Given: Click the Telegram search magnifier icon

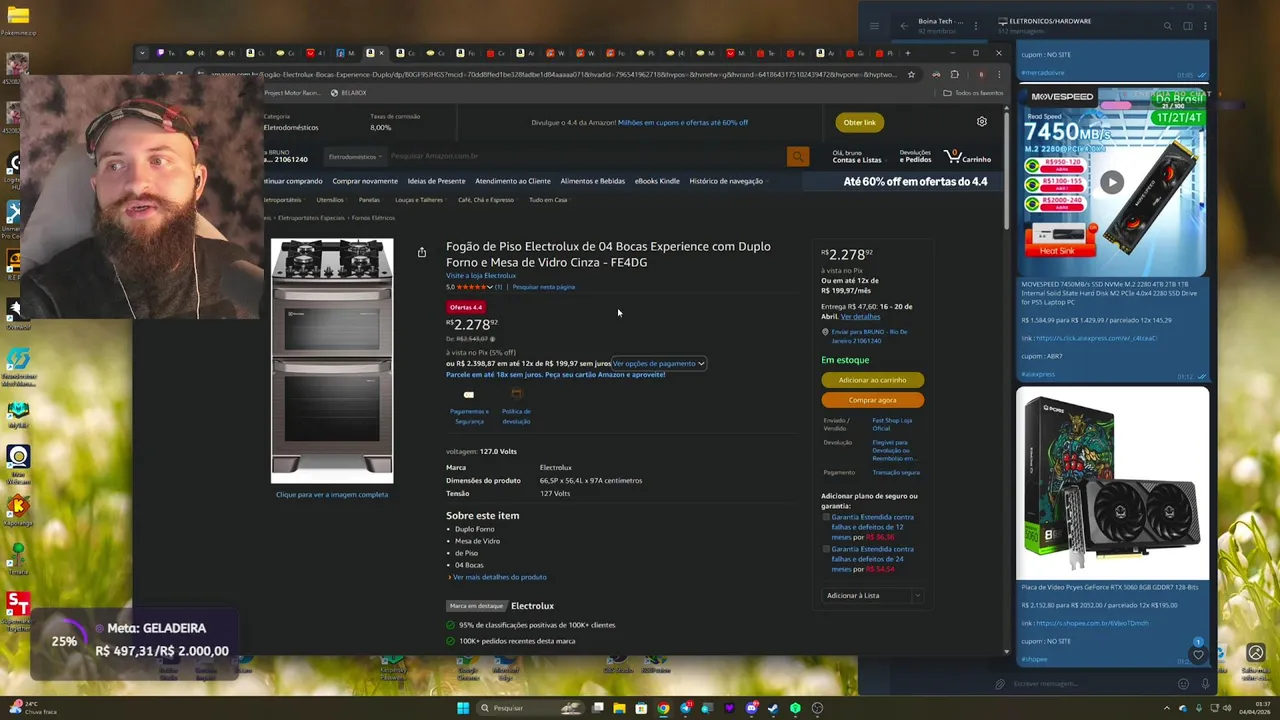Looking at the screenshot, I should (1167, 26).
